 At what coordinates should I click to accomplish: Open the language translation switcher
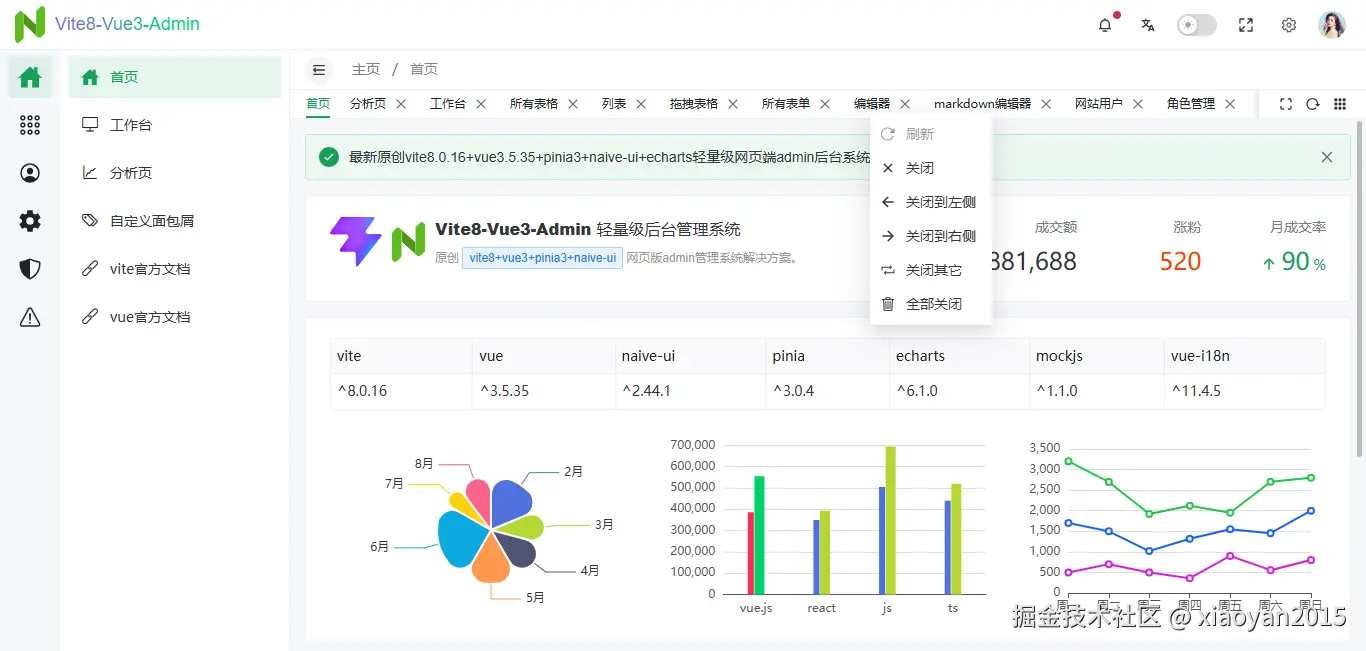tap(1148, 25)
